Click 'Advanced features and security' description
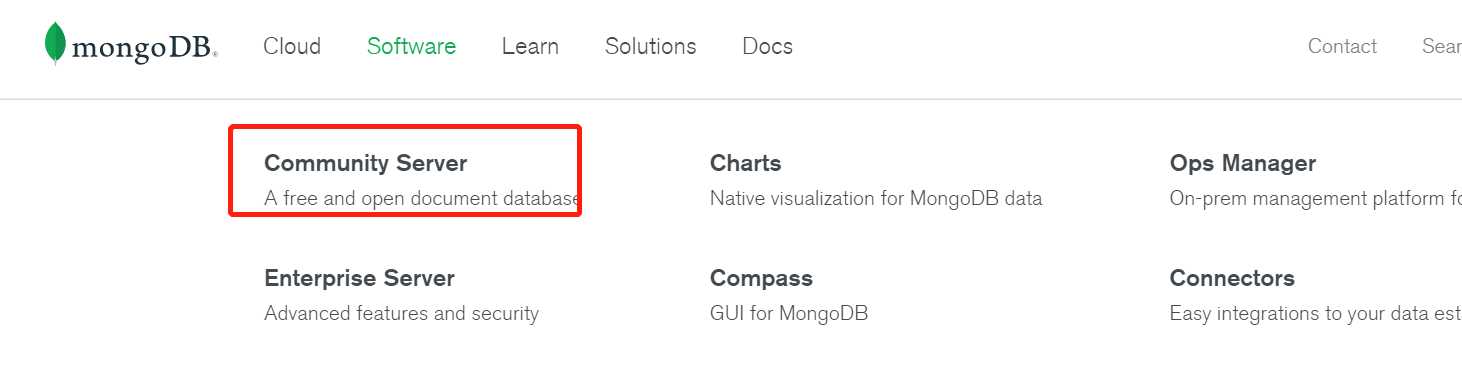The width and height of the screenshot is (1462, 371). (401, 313)
